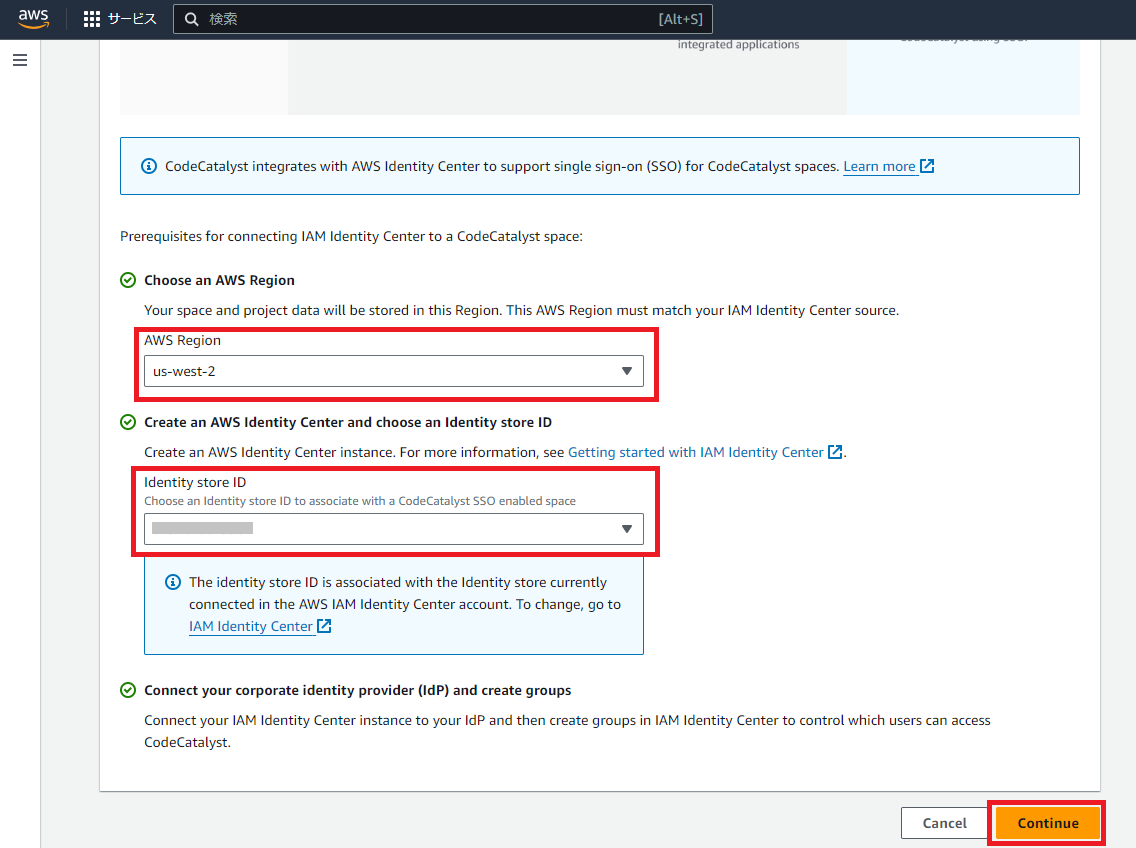The image size is (1136, 848).
Task: Click the Choose an AWS Region heading
Action: [x=220, y=280]
